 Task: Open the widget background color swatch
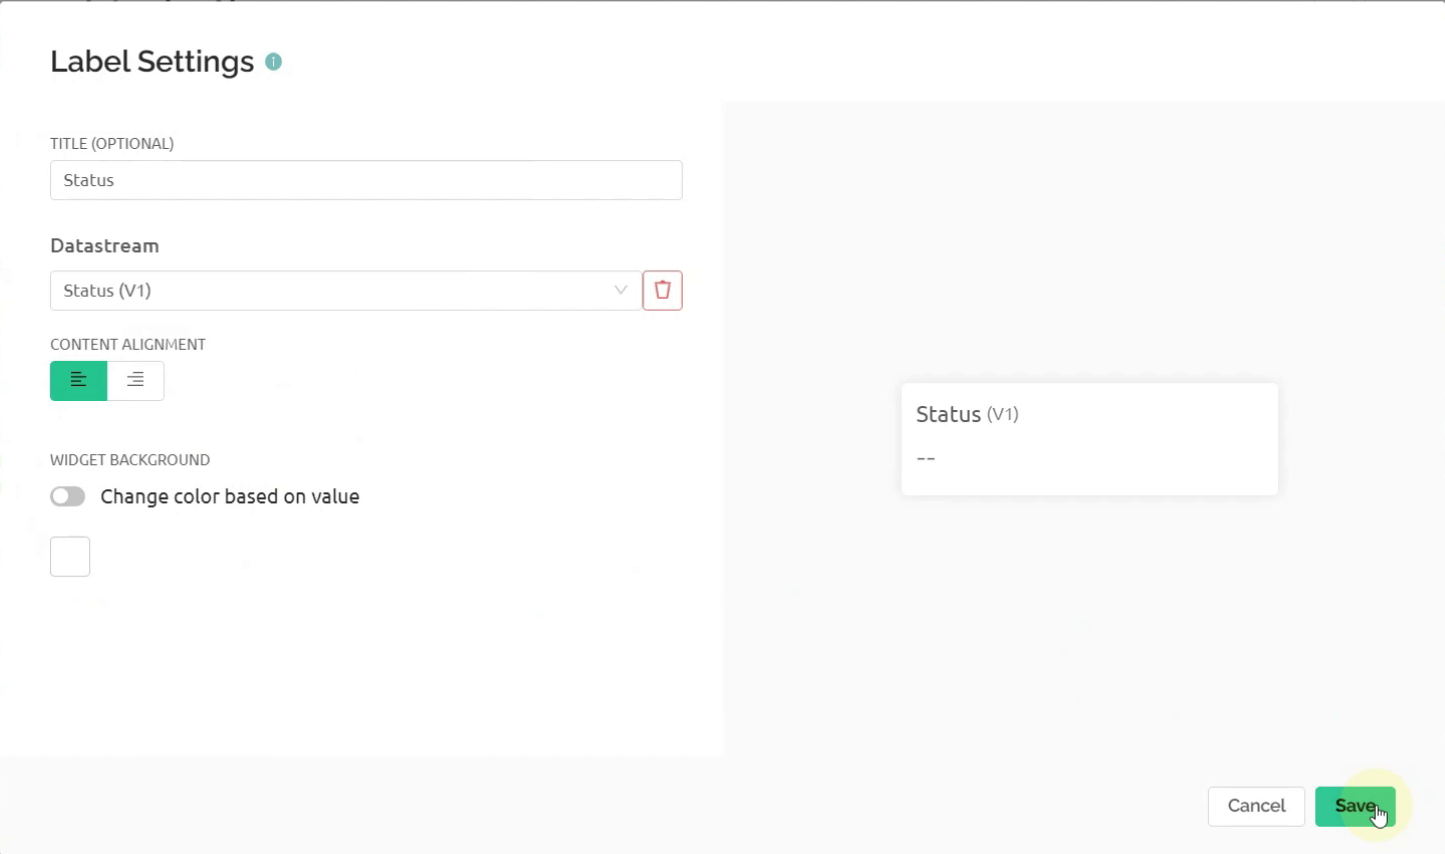coord(70,557)
